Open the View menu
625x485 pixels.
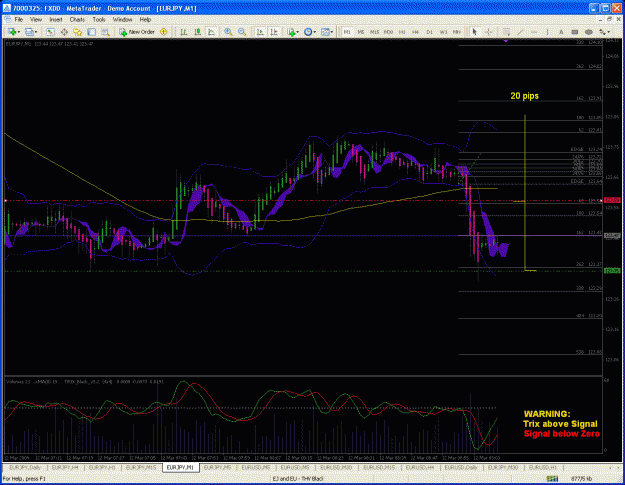coord(36,19)
